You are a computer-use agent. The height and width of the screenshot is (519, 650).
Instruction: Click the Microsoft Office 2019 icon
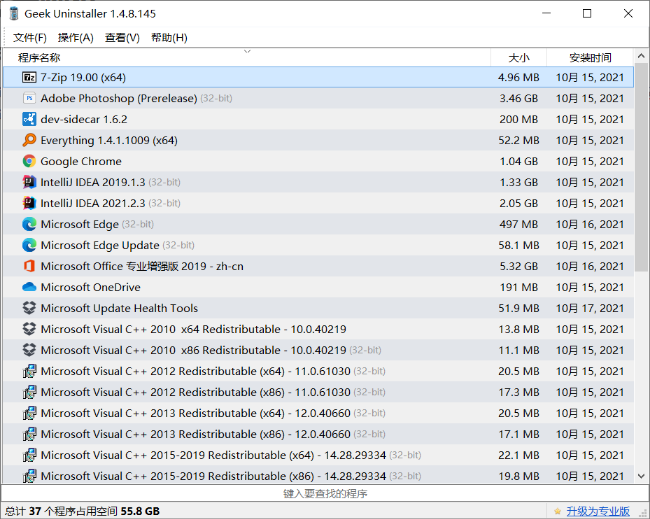(x=29, y=266)
